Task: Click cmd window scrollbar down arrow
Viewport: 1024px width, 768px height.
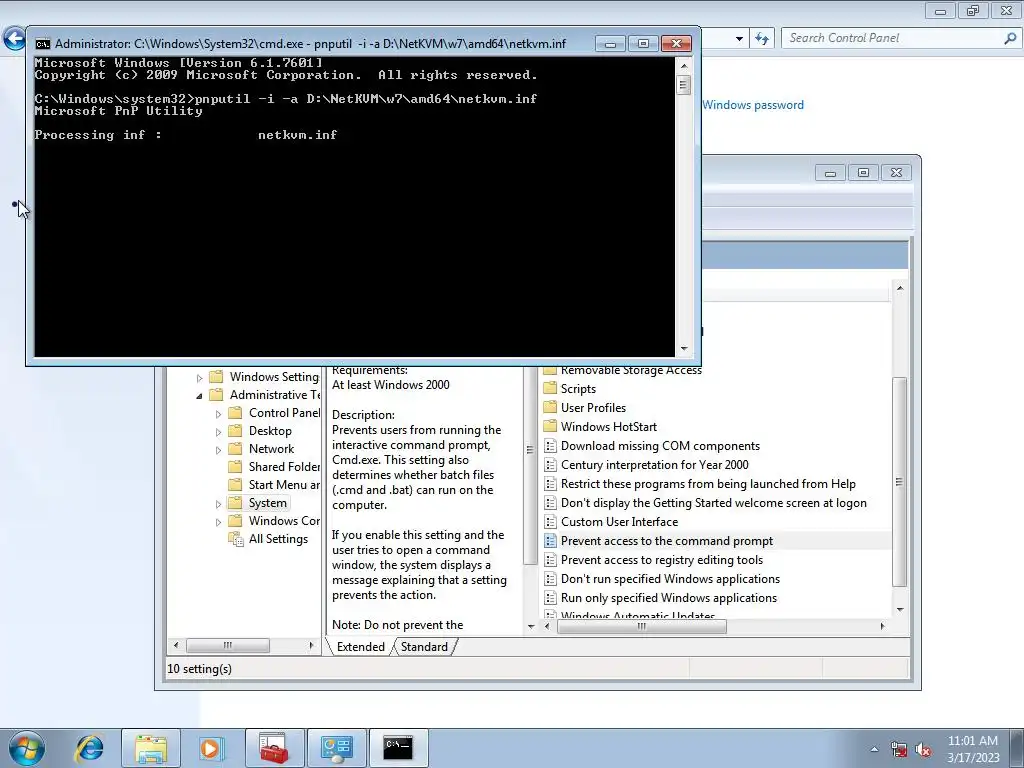Action: point(684,349)
